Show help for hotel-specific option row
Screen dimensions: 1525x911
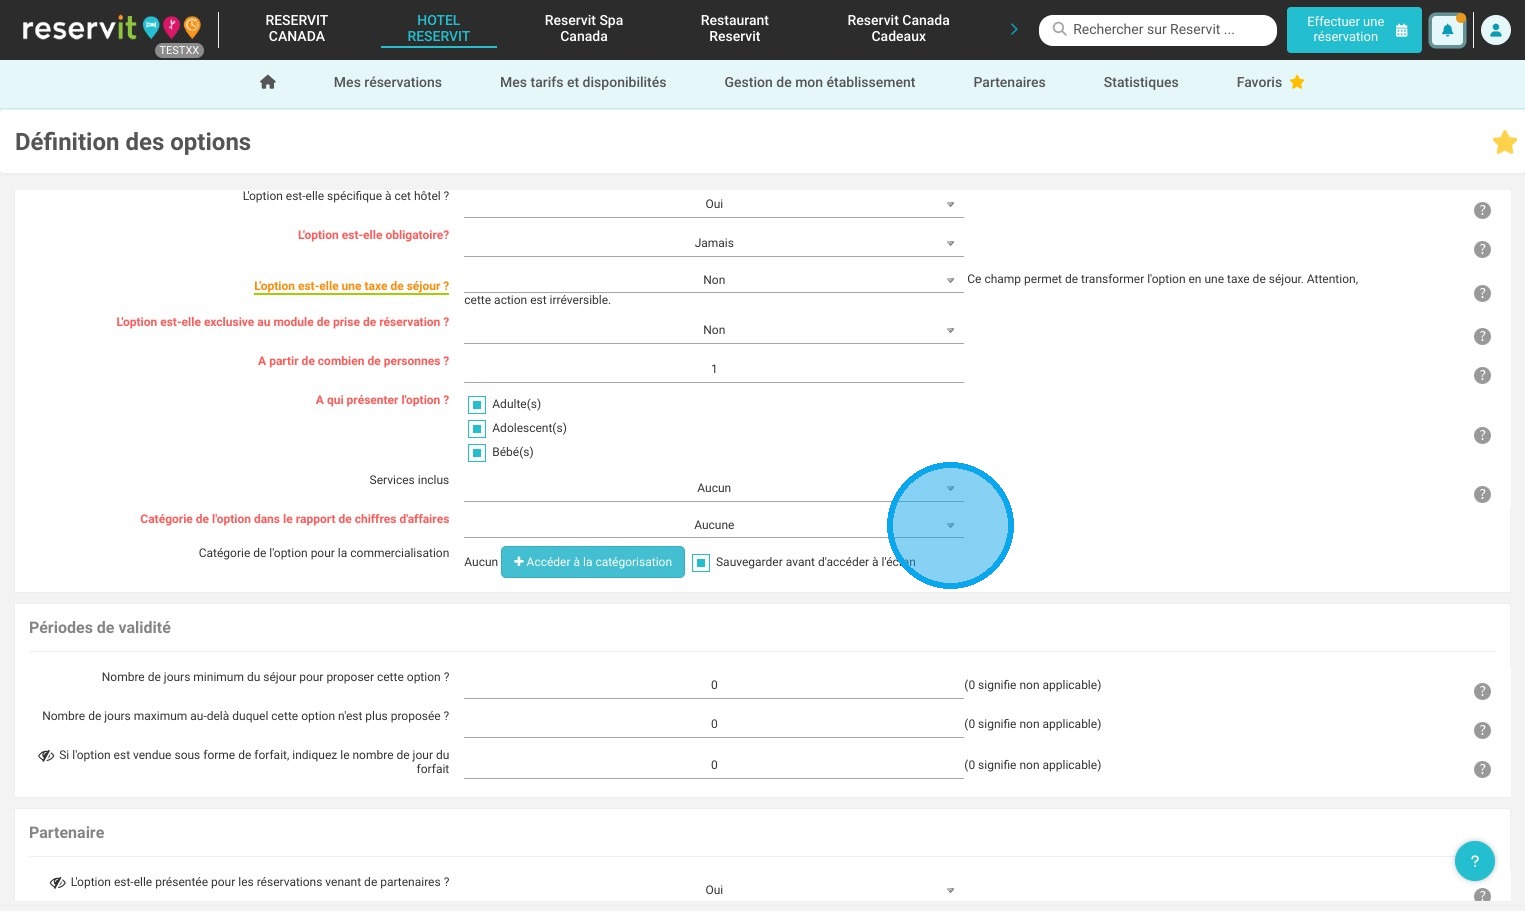click(x=1482, y=210)
